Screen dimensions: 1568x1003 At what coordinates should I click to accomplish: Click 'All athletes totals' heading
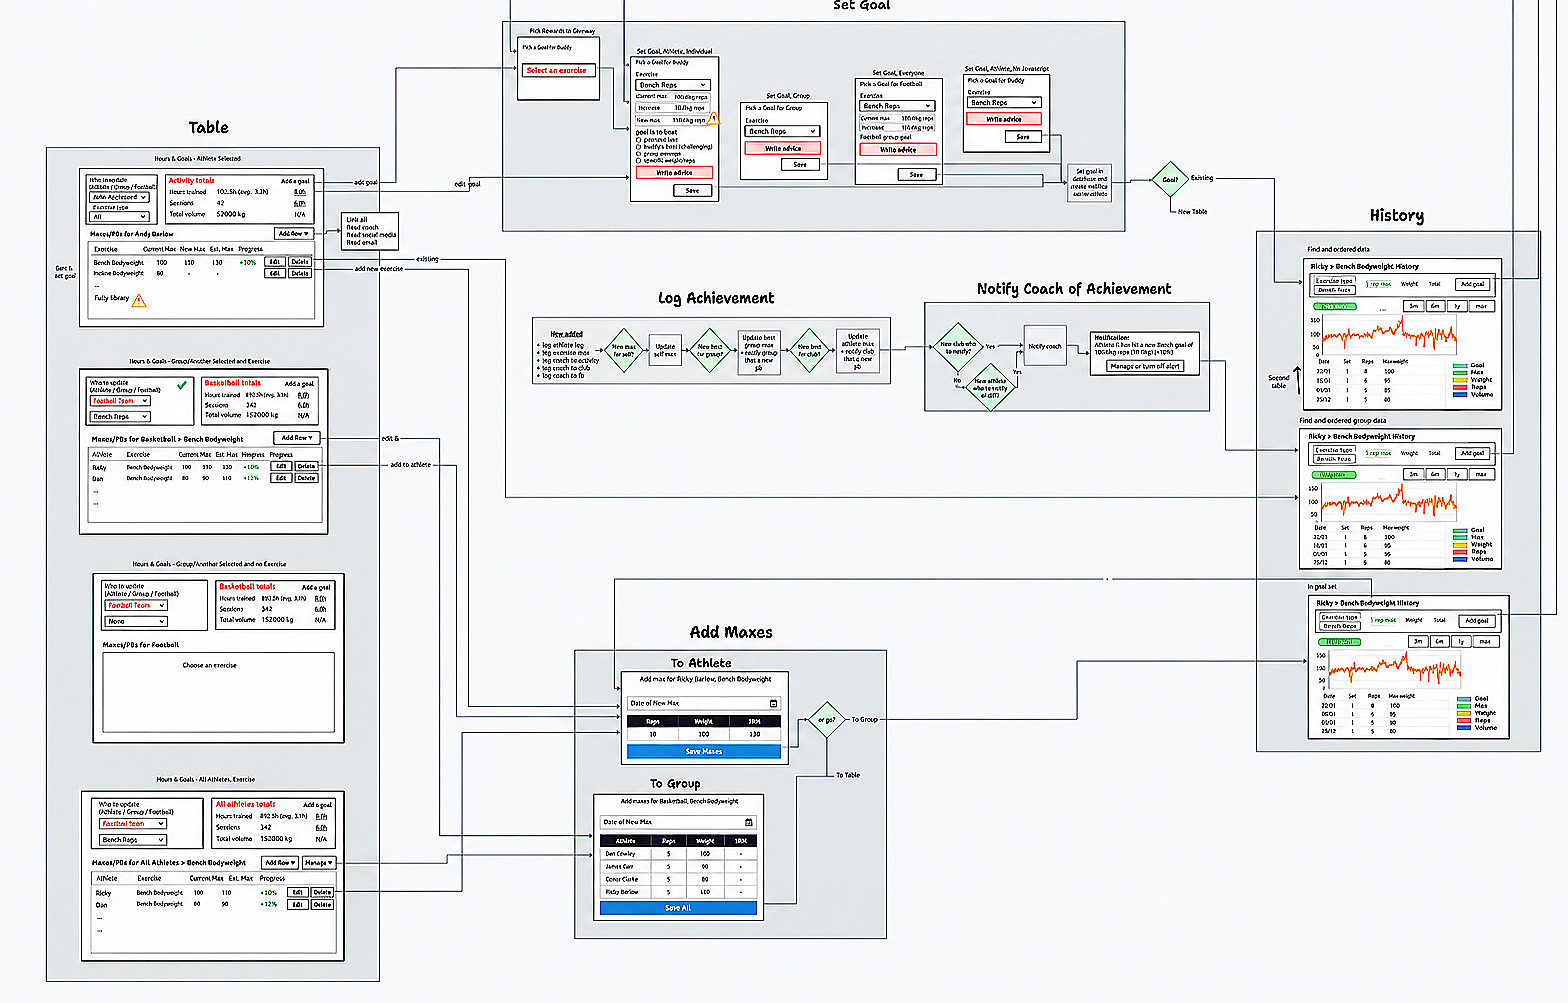pos(245,804)
